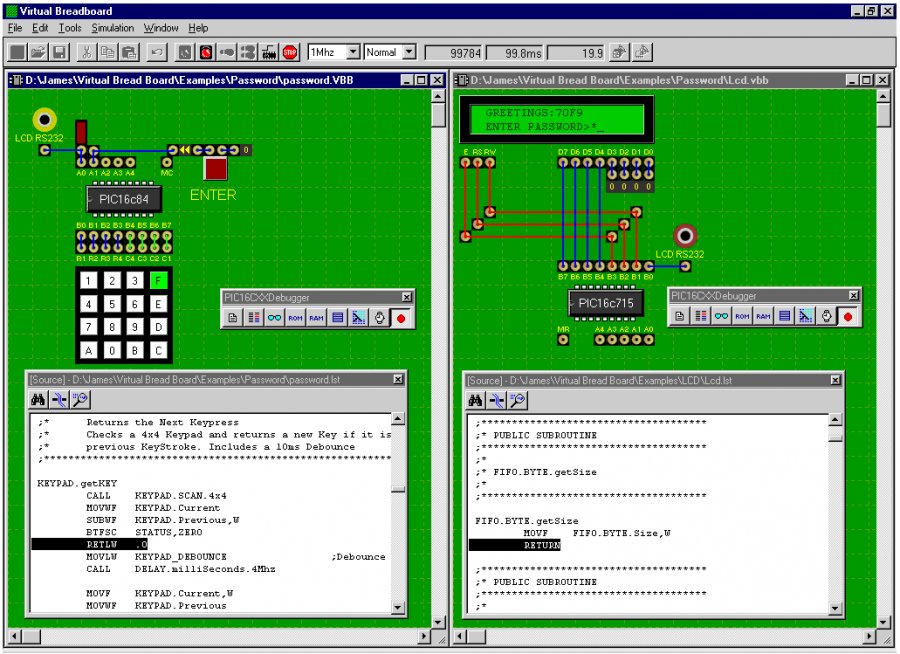The height and width of the screenshot is (654, 900).
Task: Click keypad key D
Action: [x=158, y=327]
